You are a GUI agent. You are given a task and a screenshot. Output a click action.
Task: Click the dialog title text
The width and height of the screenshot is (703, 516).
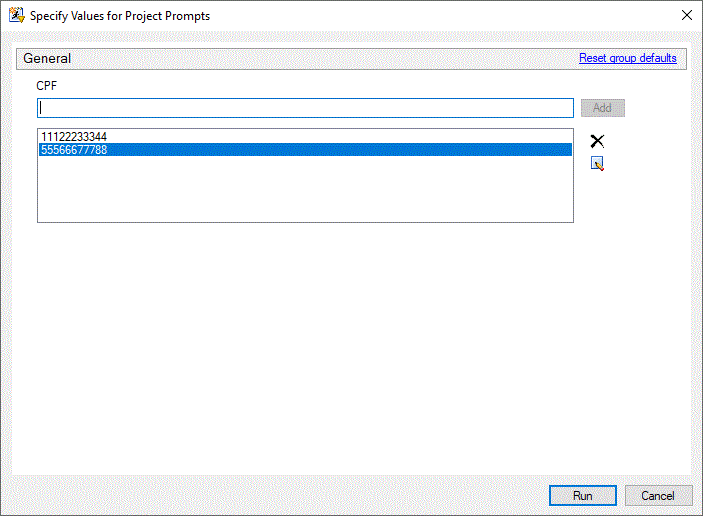coord(120,16)
